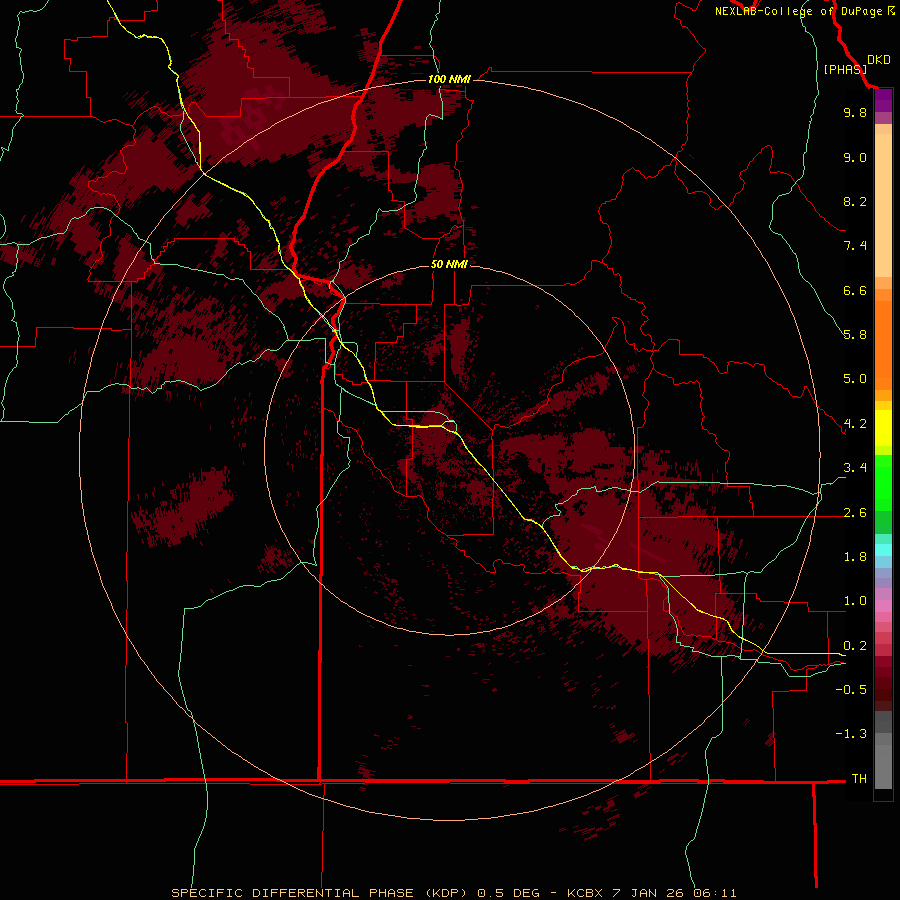900x900 pixels.
Task: Click the 9.0 legend value
Action: [x=855, y=157]
